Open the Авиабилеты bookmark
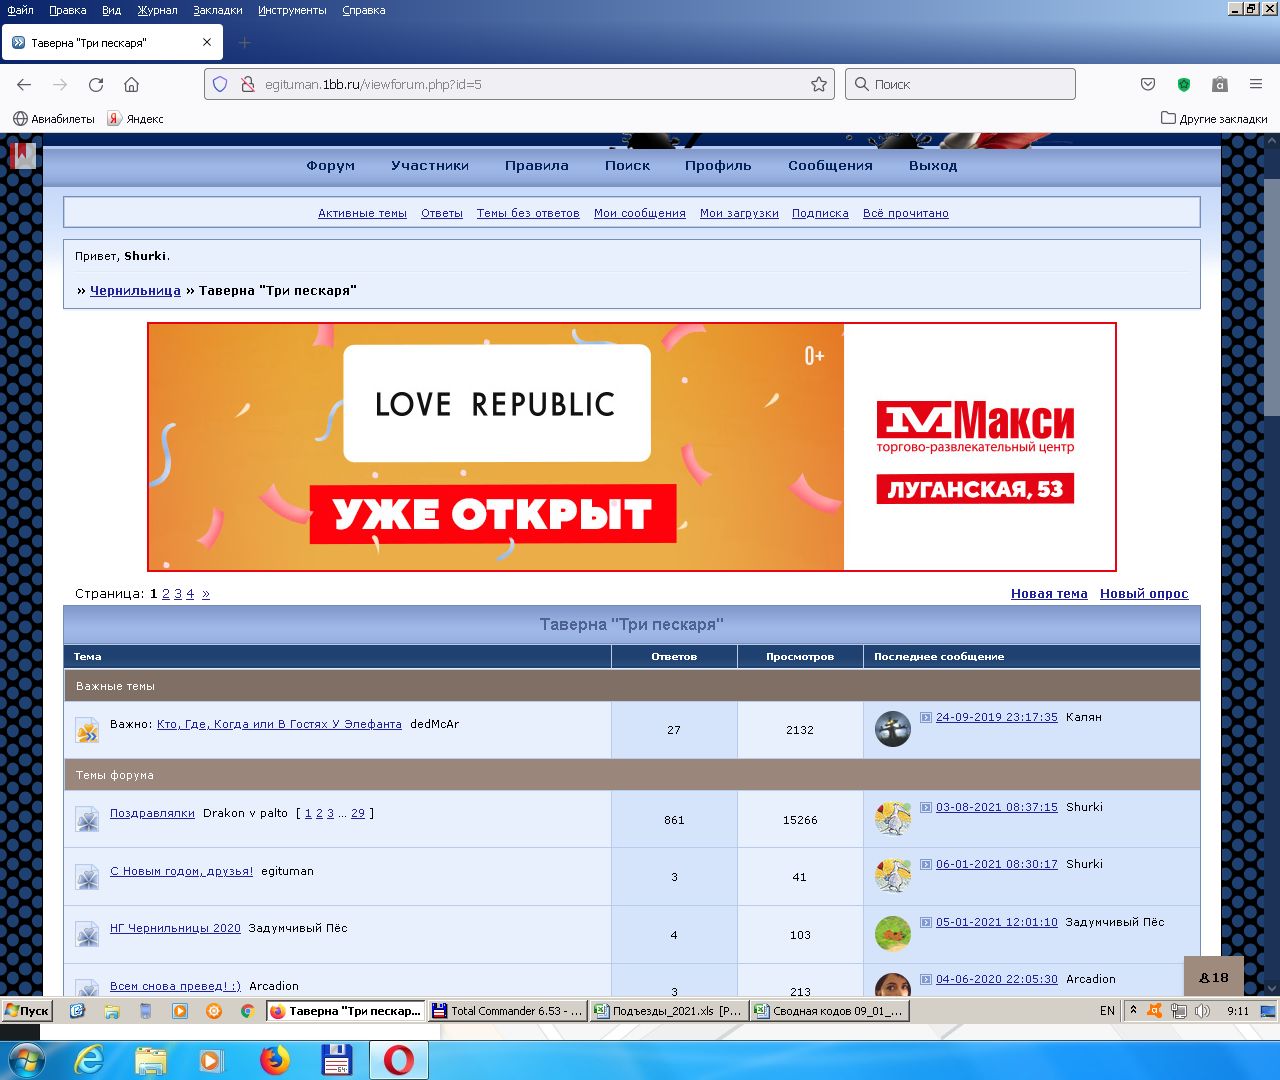This screenshot has height=1080, width=1280. 54,119
